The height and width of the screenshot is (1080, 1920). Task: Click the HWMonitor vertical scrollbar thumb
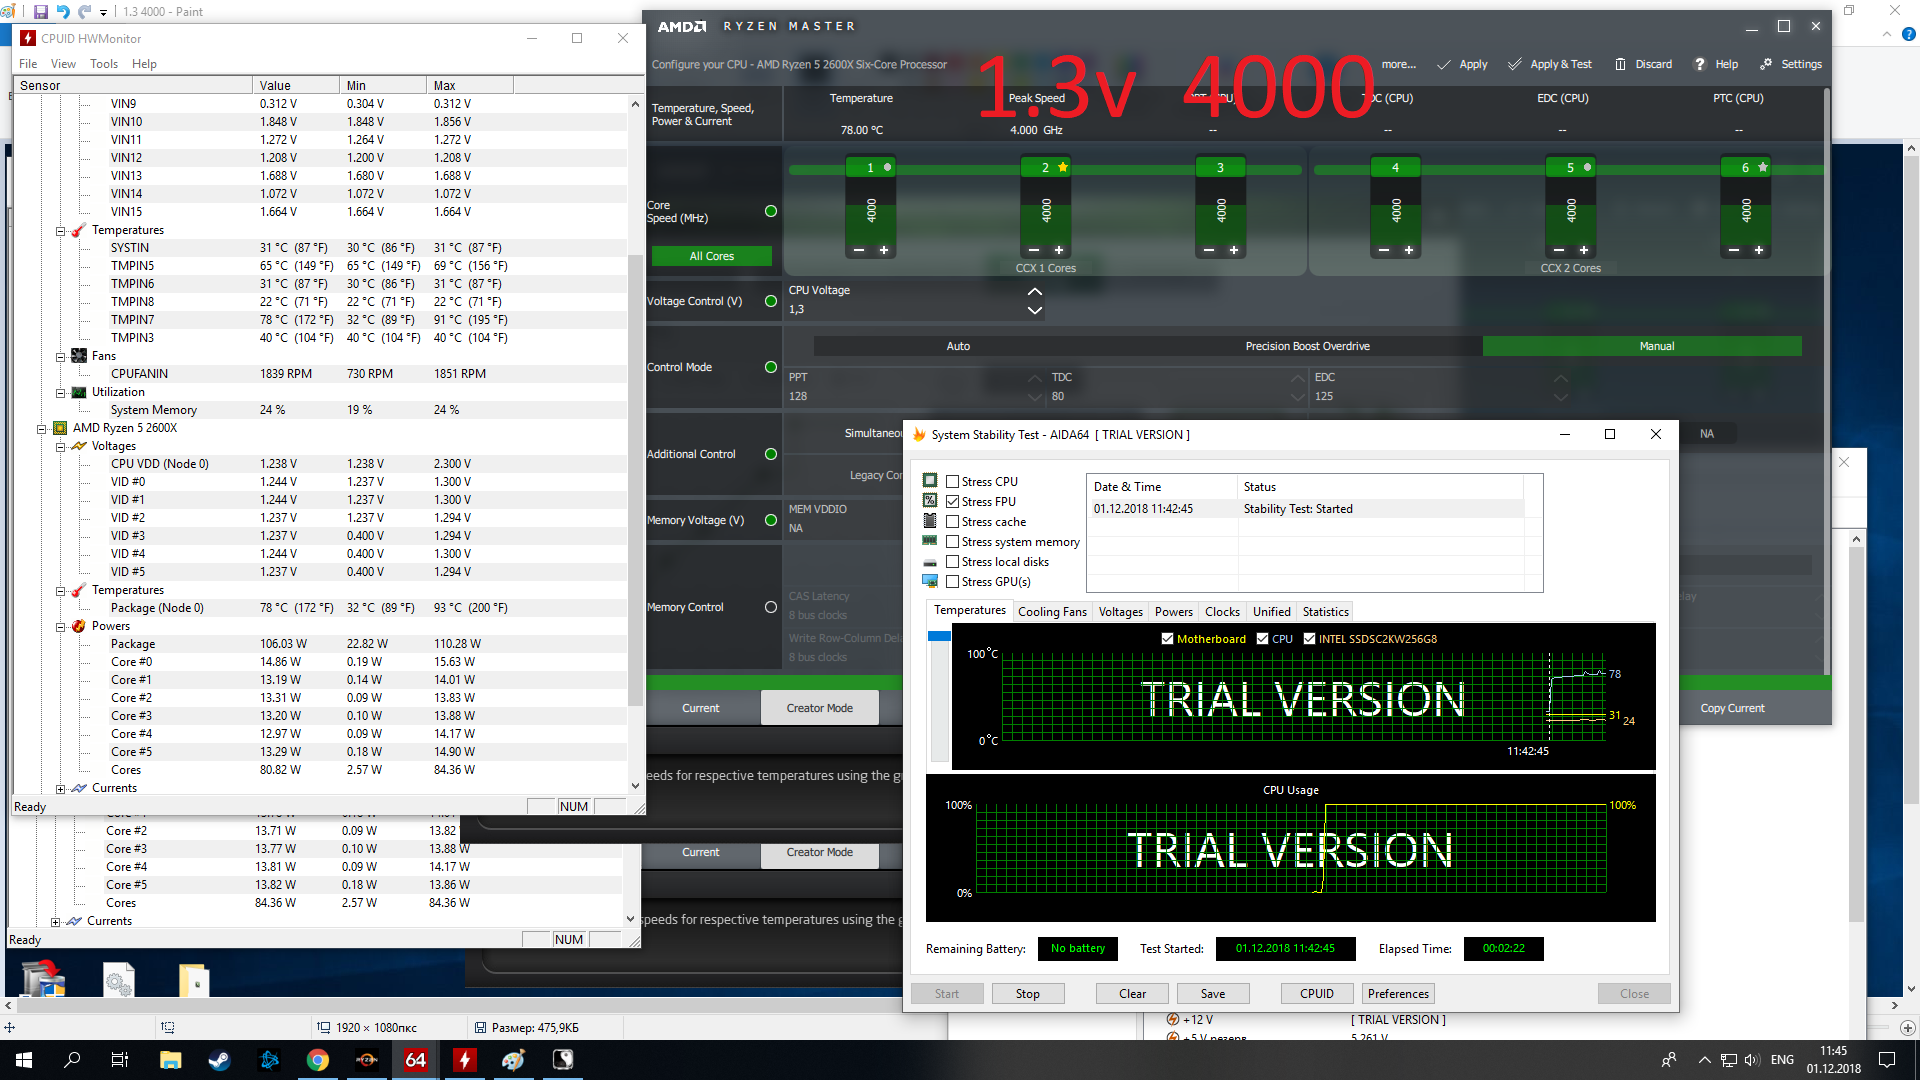click(x=635, y=480)
